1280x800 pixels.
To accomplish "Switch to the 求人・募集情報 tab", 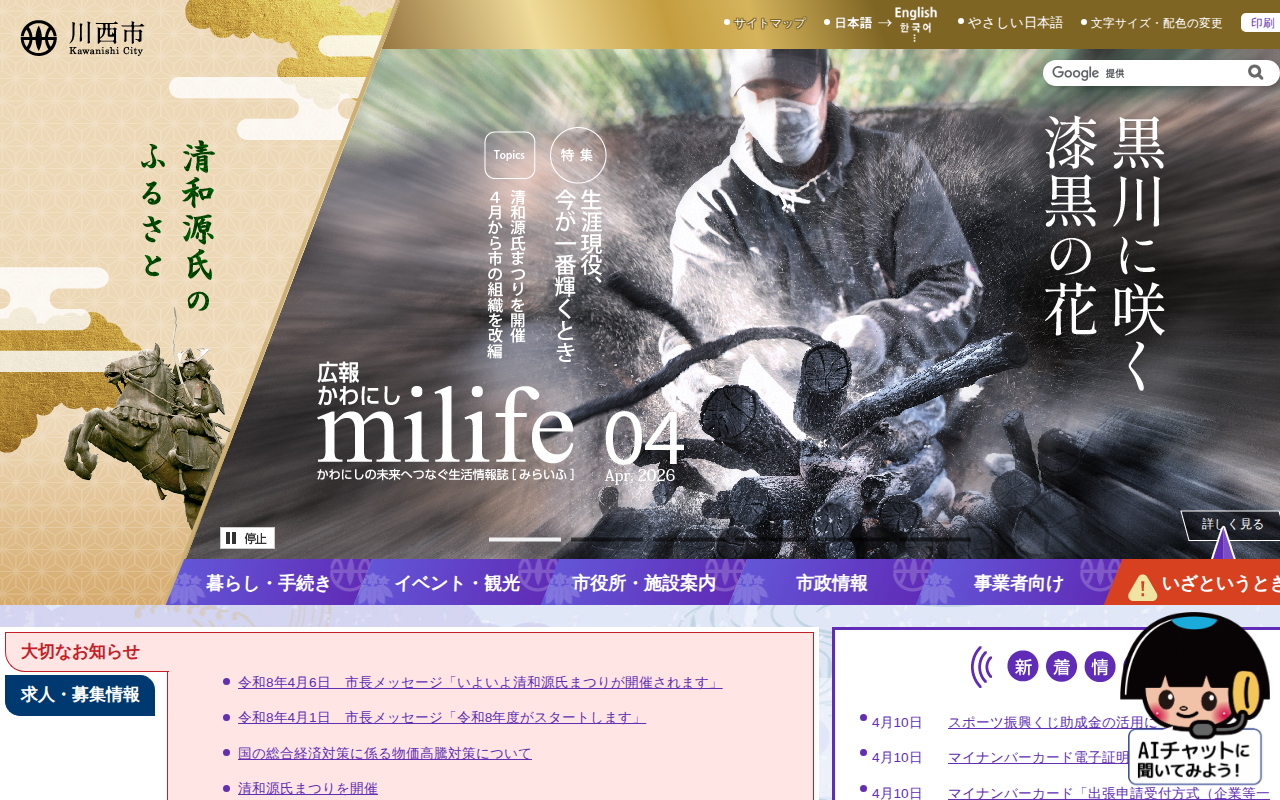I will 80,695.
